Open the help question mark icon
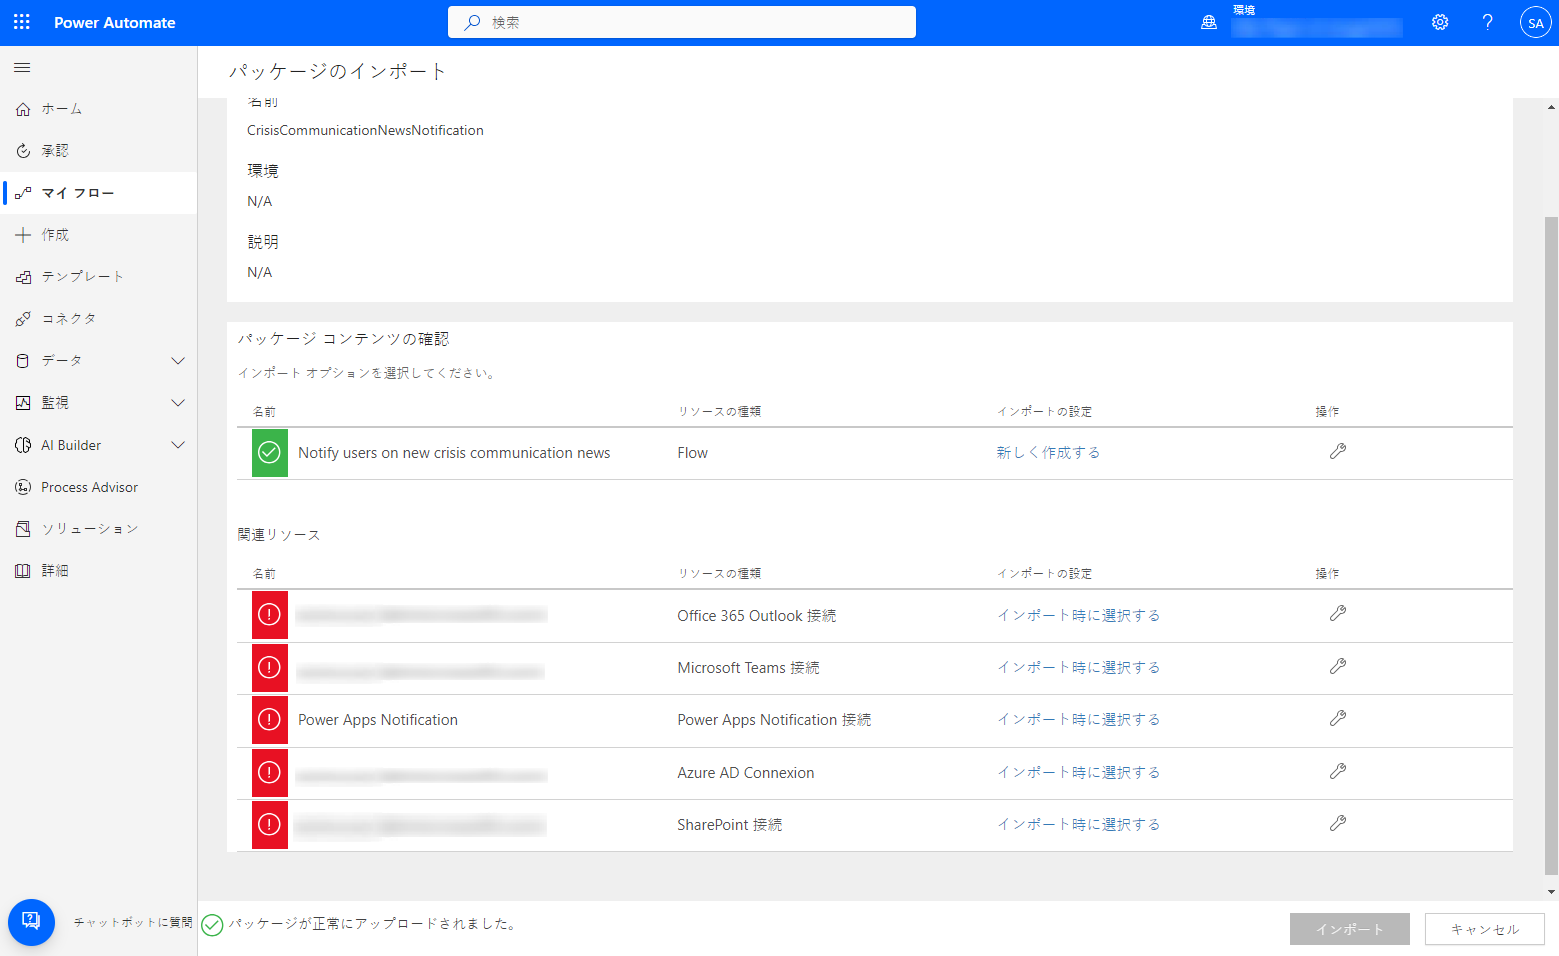 tap(1488, 22)
